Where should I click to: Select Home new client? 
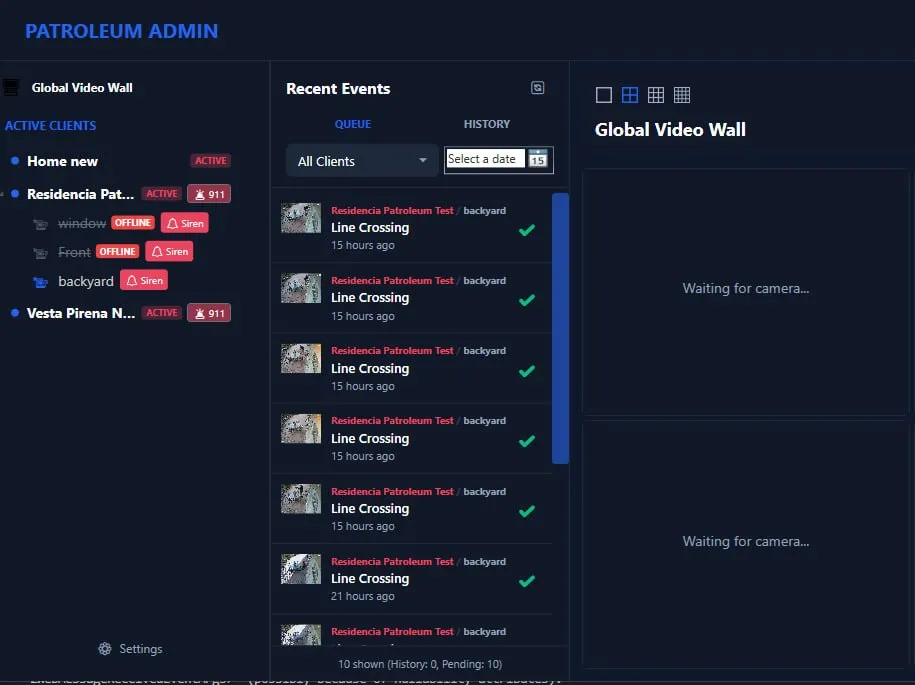click(62, 161)
